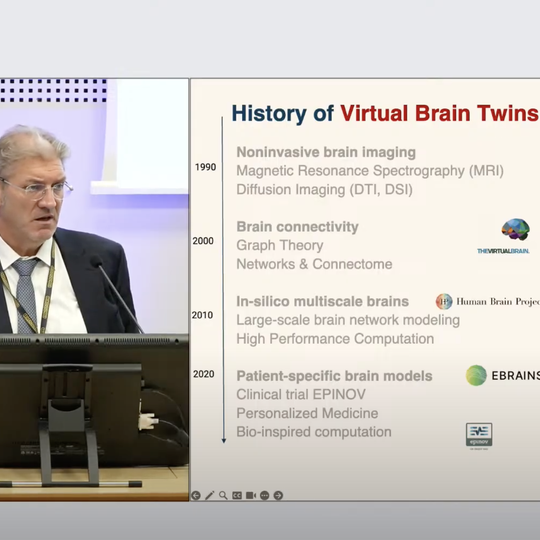Click the 1990 timeline label
The height and width of the screenshot is (540, 540).
tap(205, 167)
